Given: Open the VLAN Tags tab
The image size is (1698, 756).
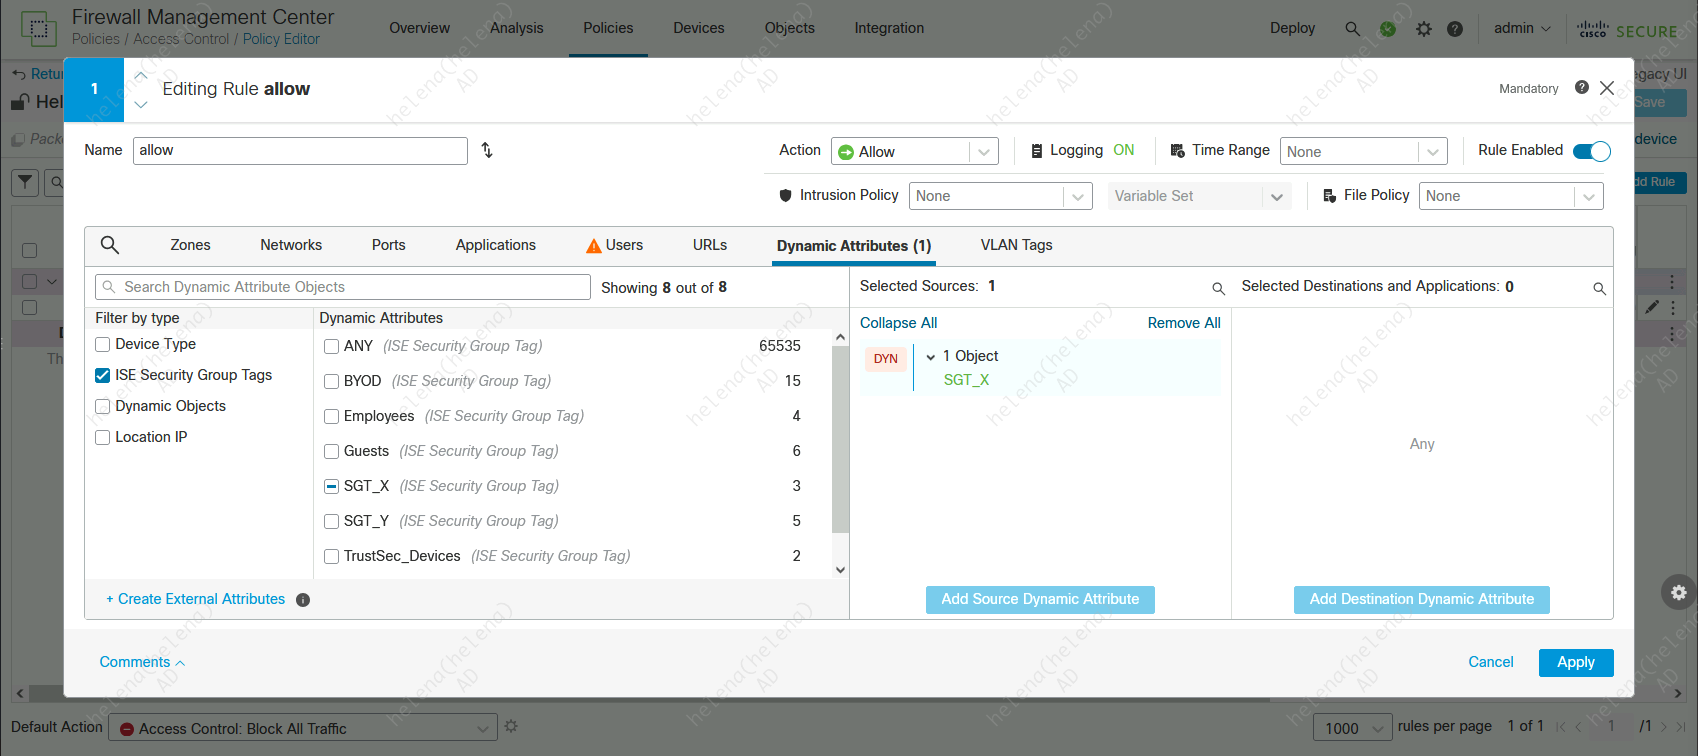Looking at the screenshot, I should 1016,245.
